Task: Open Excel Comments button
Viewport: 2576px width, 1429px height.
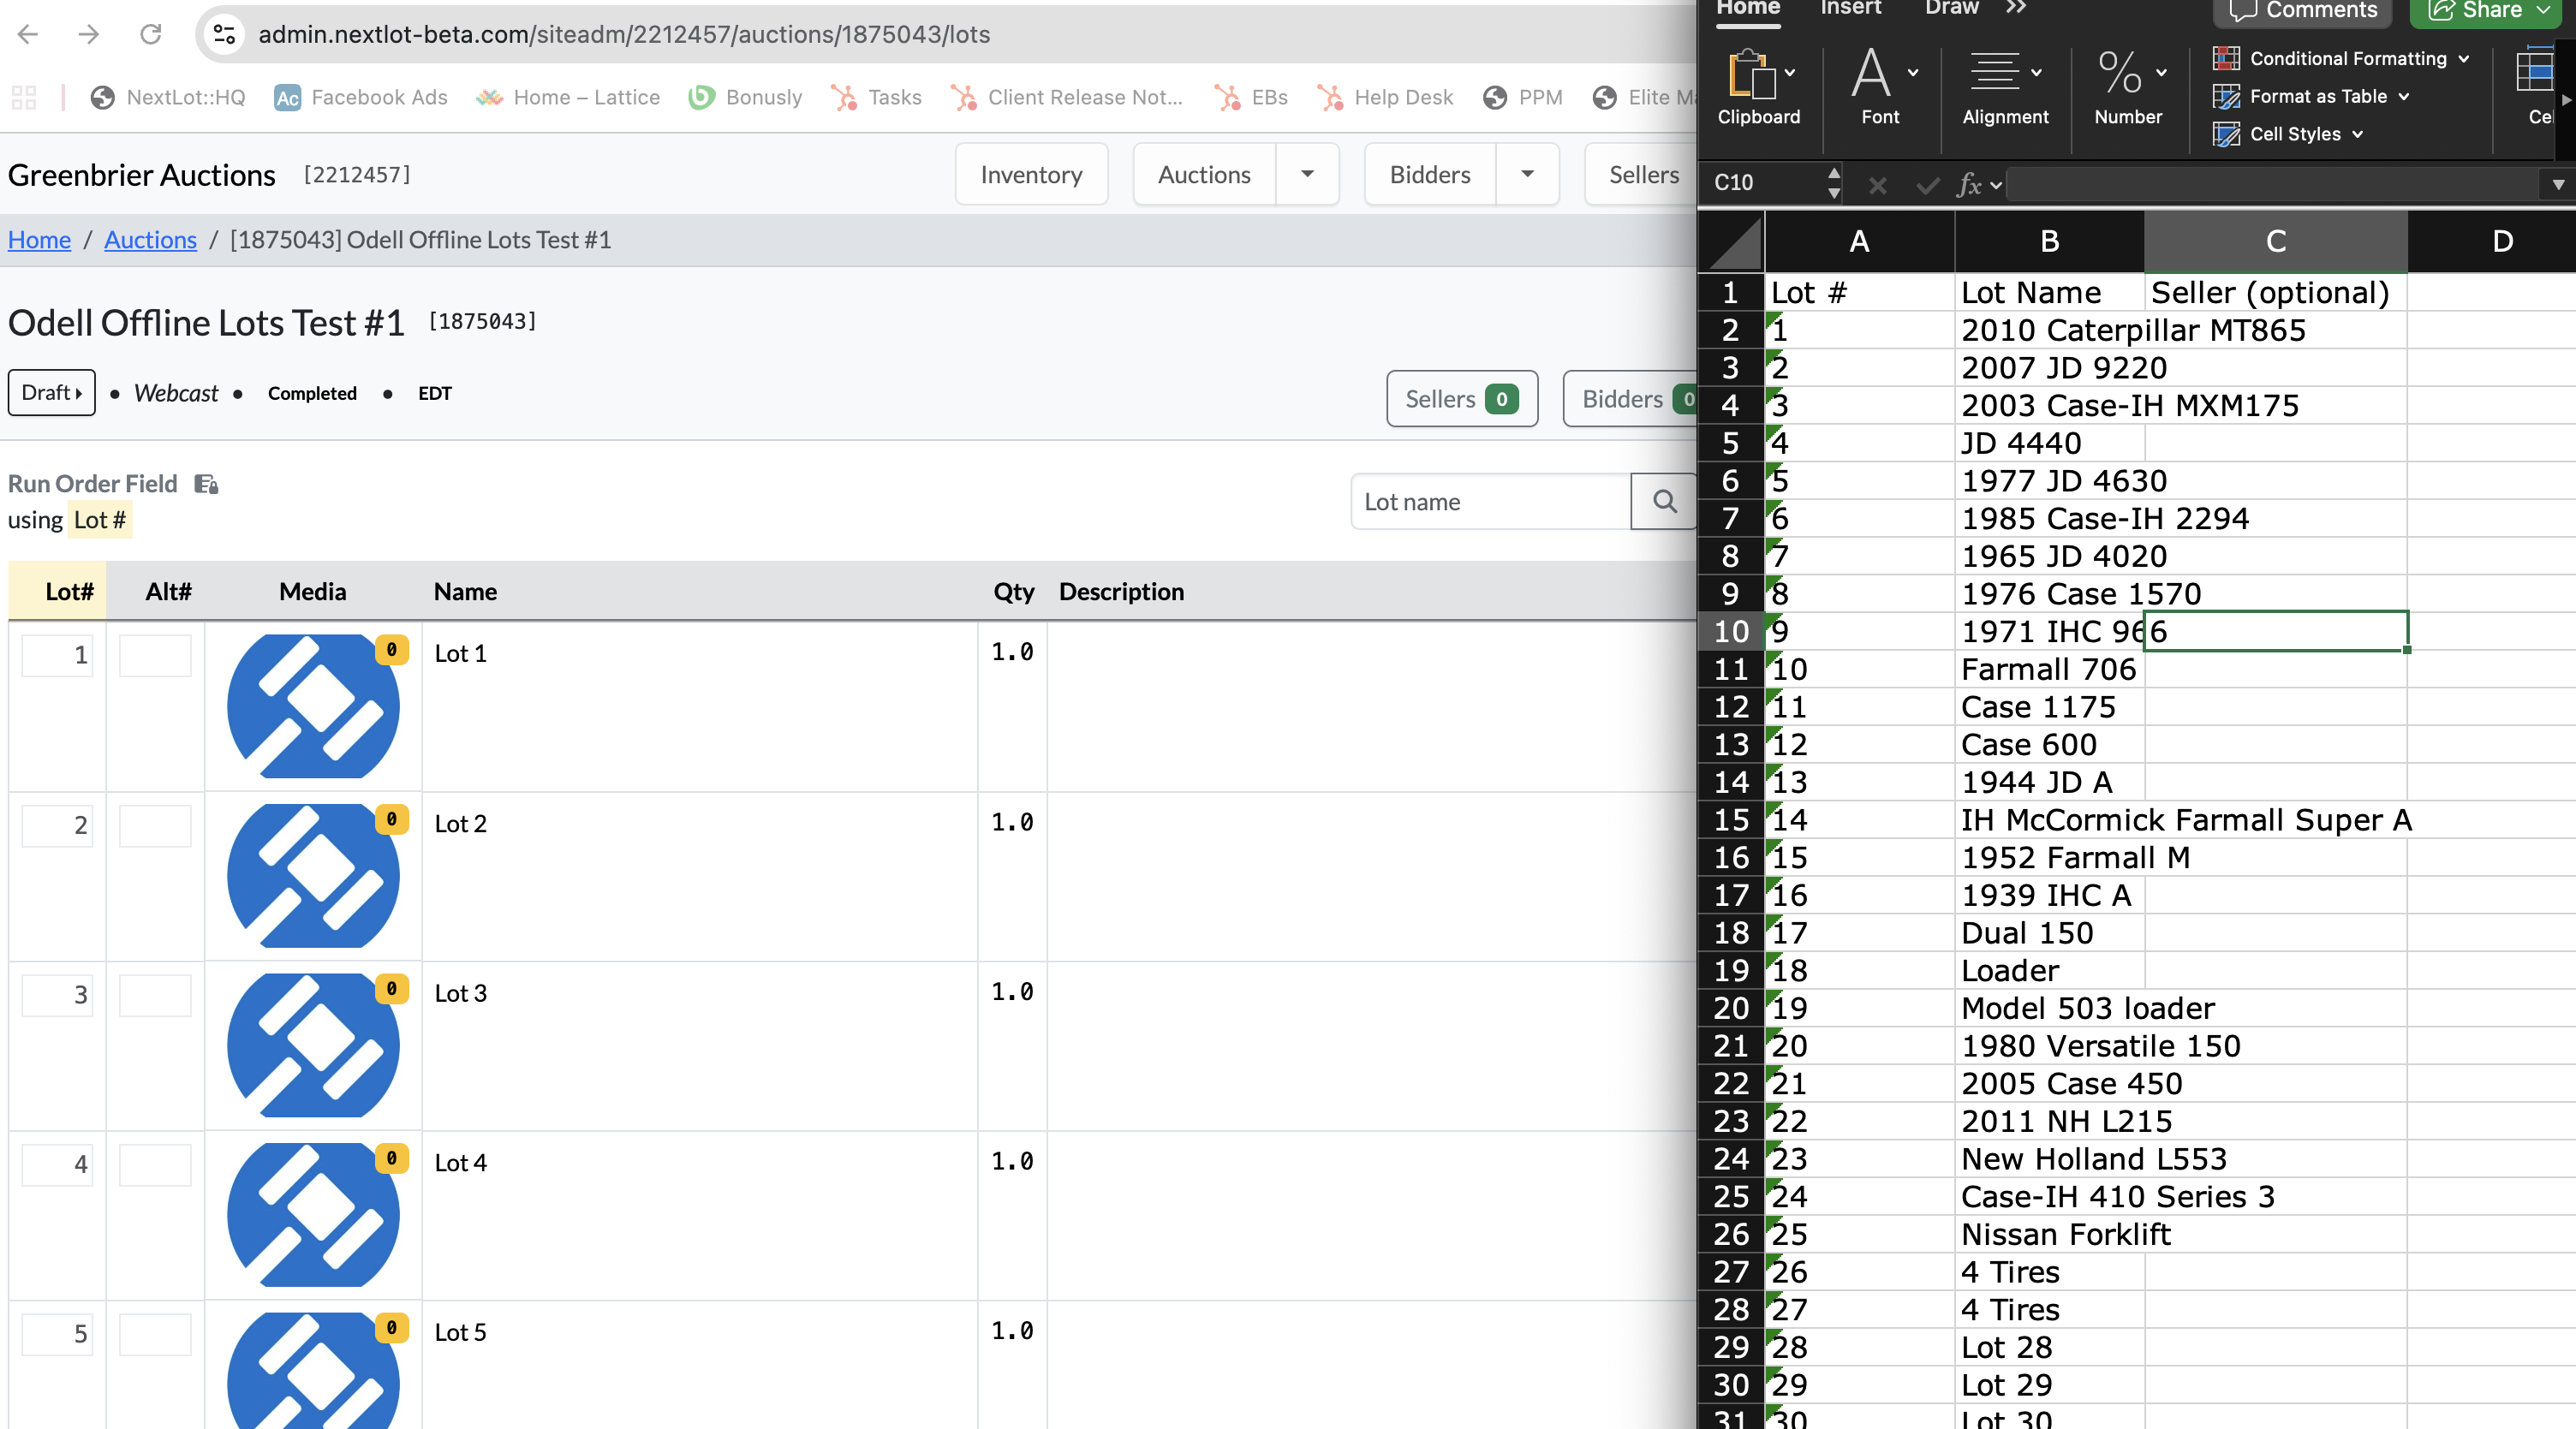Action: [2304, 10]
